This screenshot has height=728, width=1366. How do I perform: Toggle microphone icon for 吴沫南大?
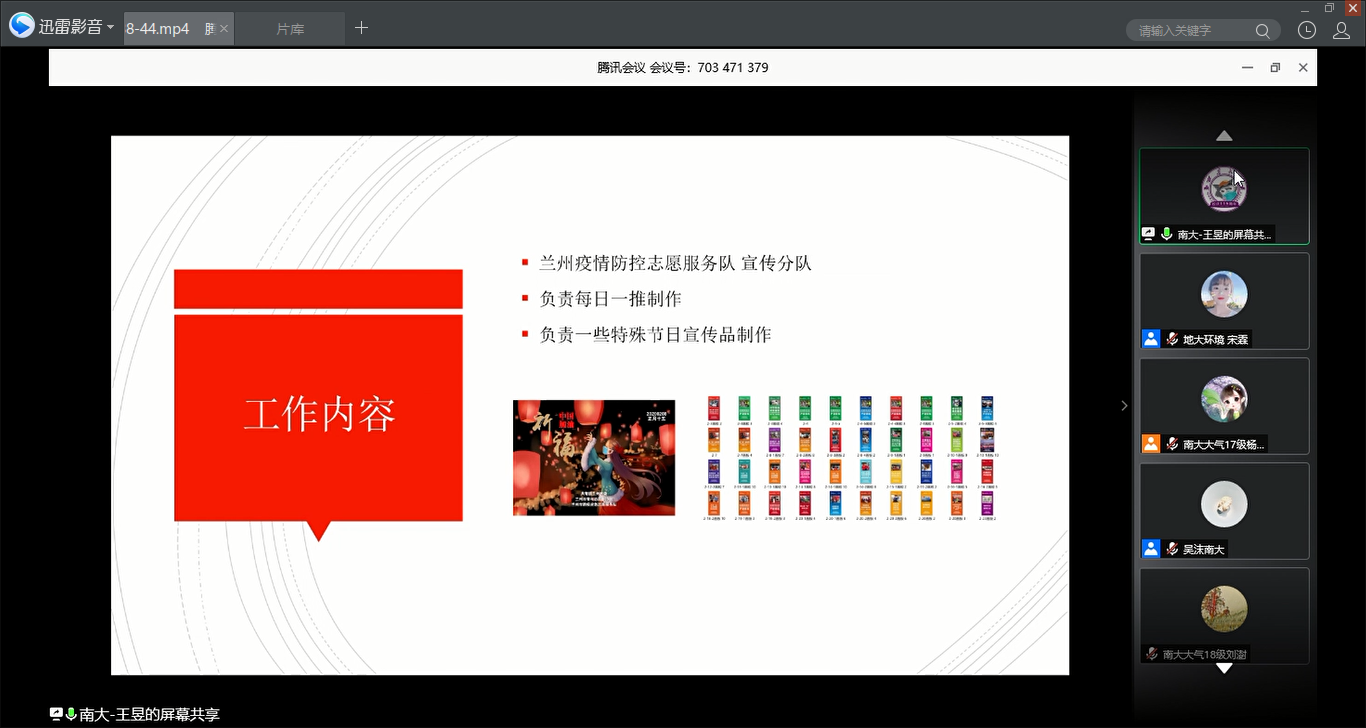[x=1172, y=549]
